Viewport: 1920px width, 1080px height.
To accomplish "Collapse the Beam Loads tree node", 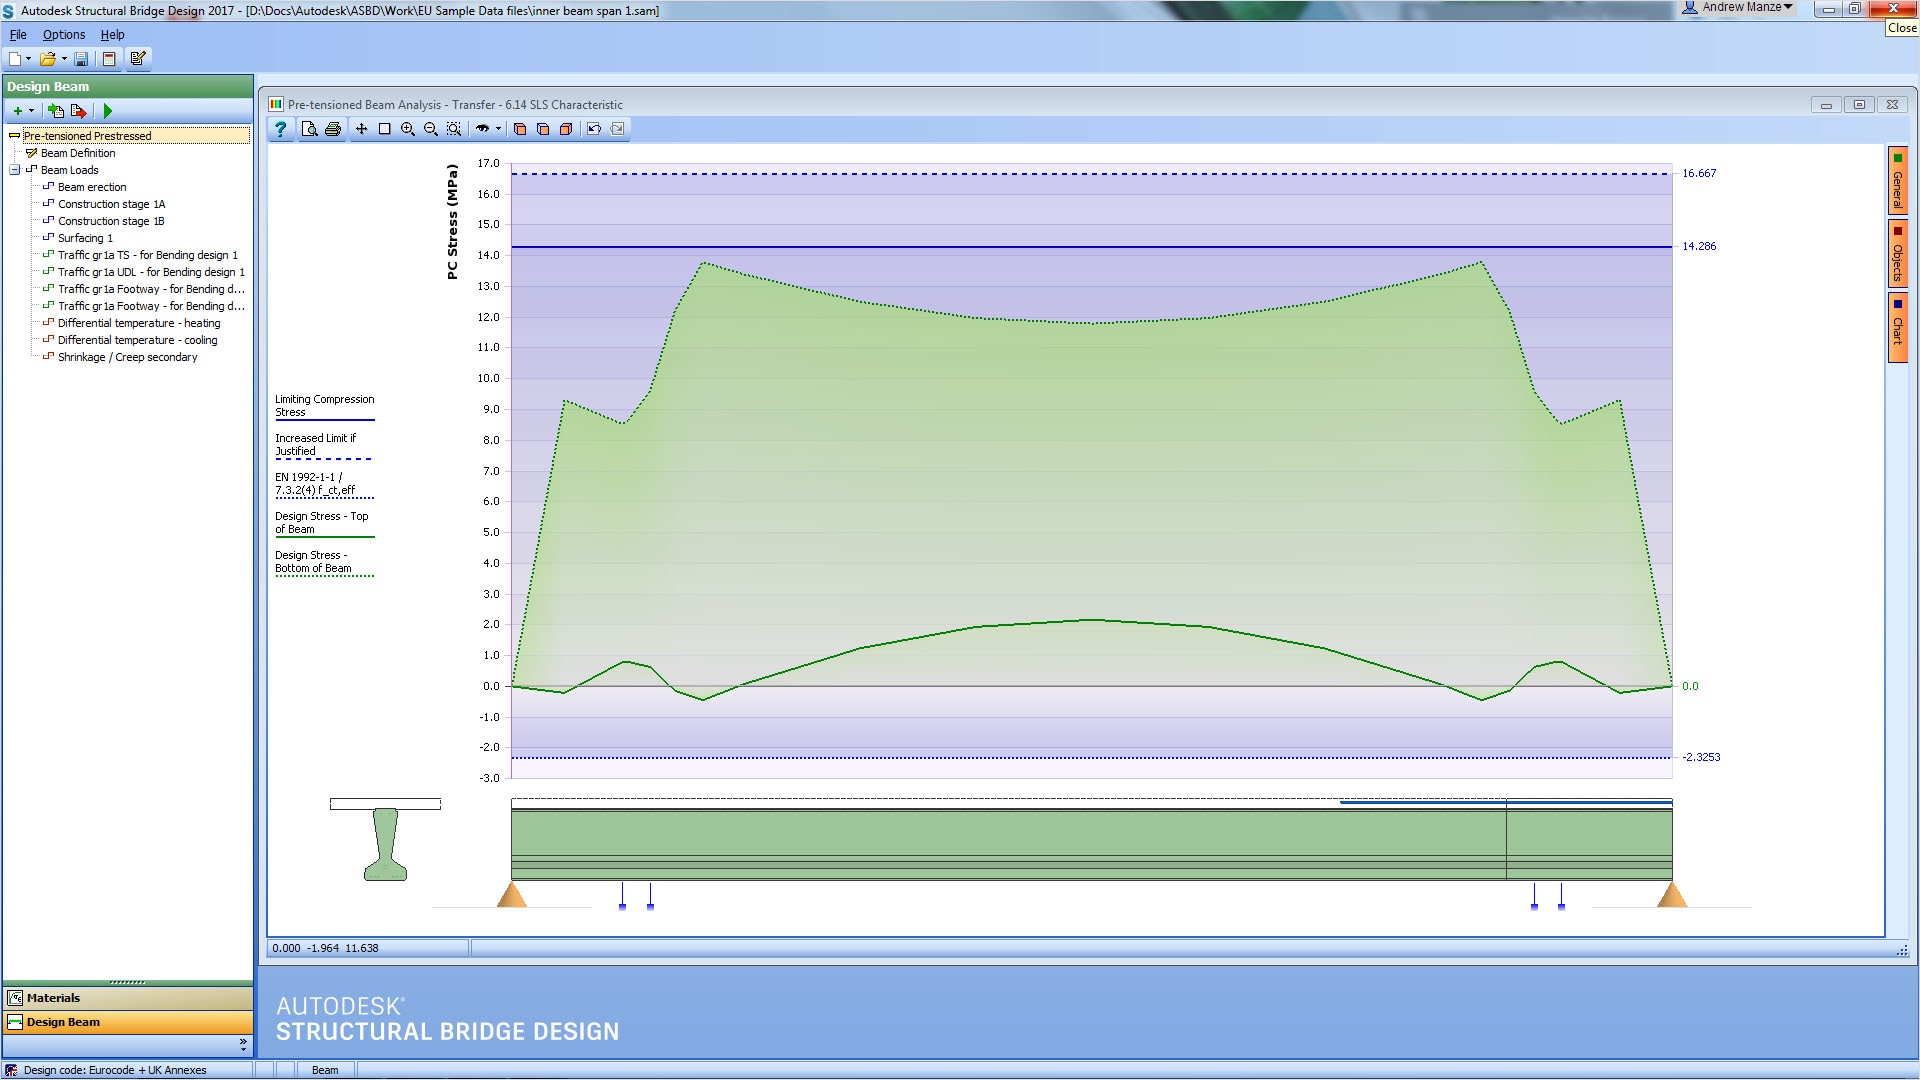I will click(x=15, y=170).
